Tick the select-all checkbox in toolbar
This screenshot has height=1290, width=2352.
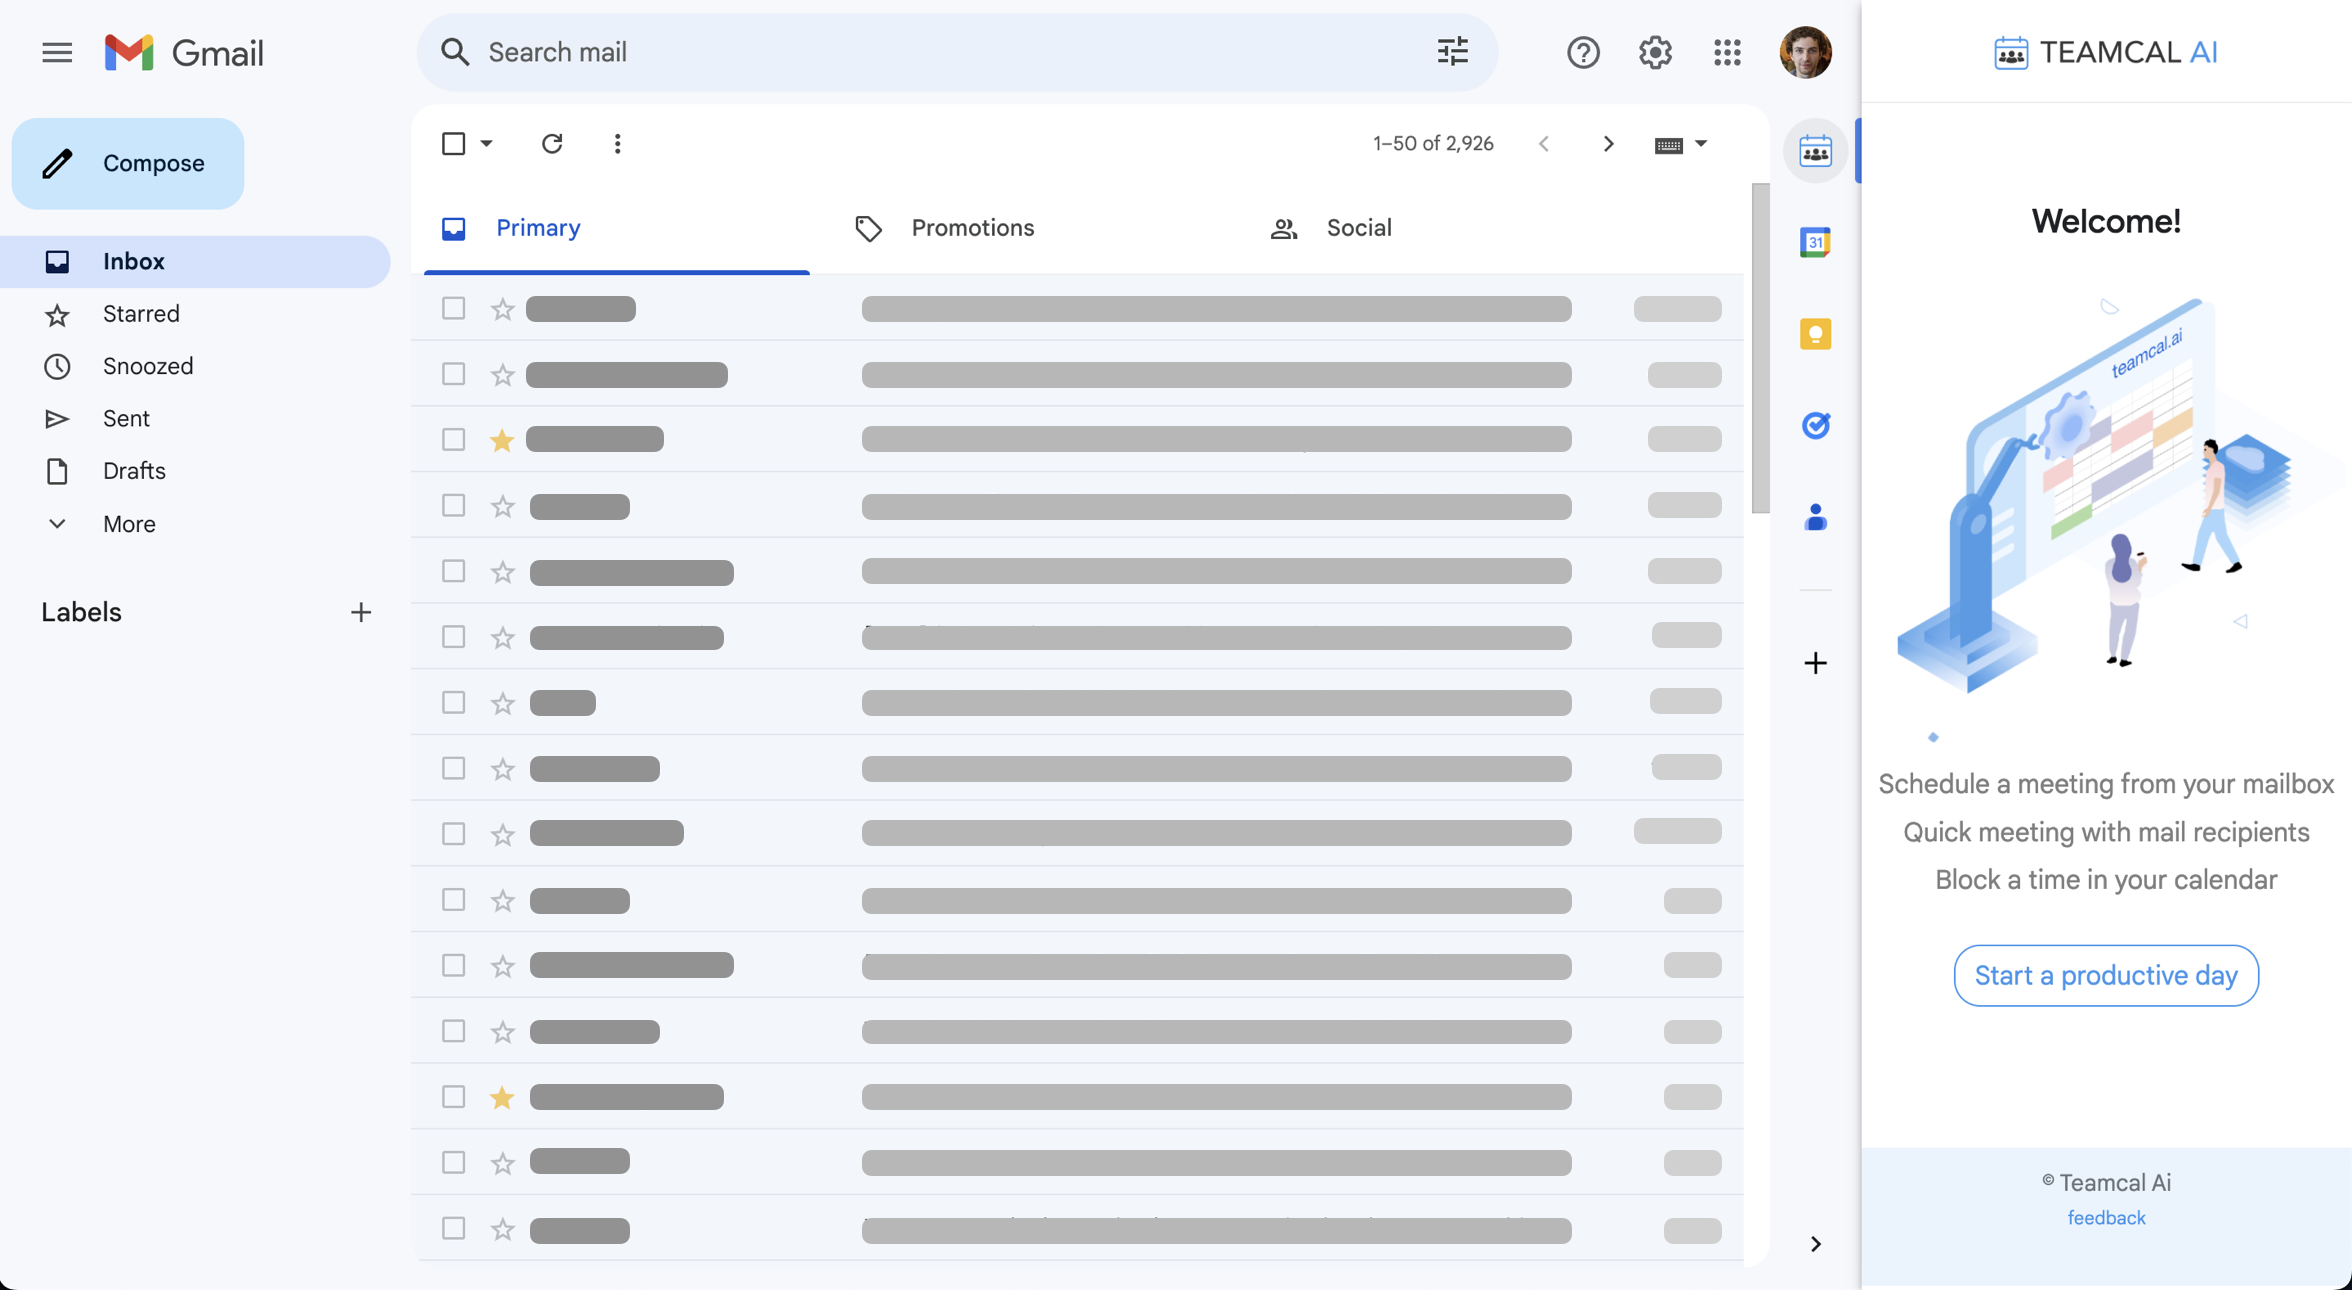point(453,144)
